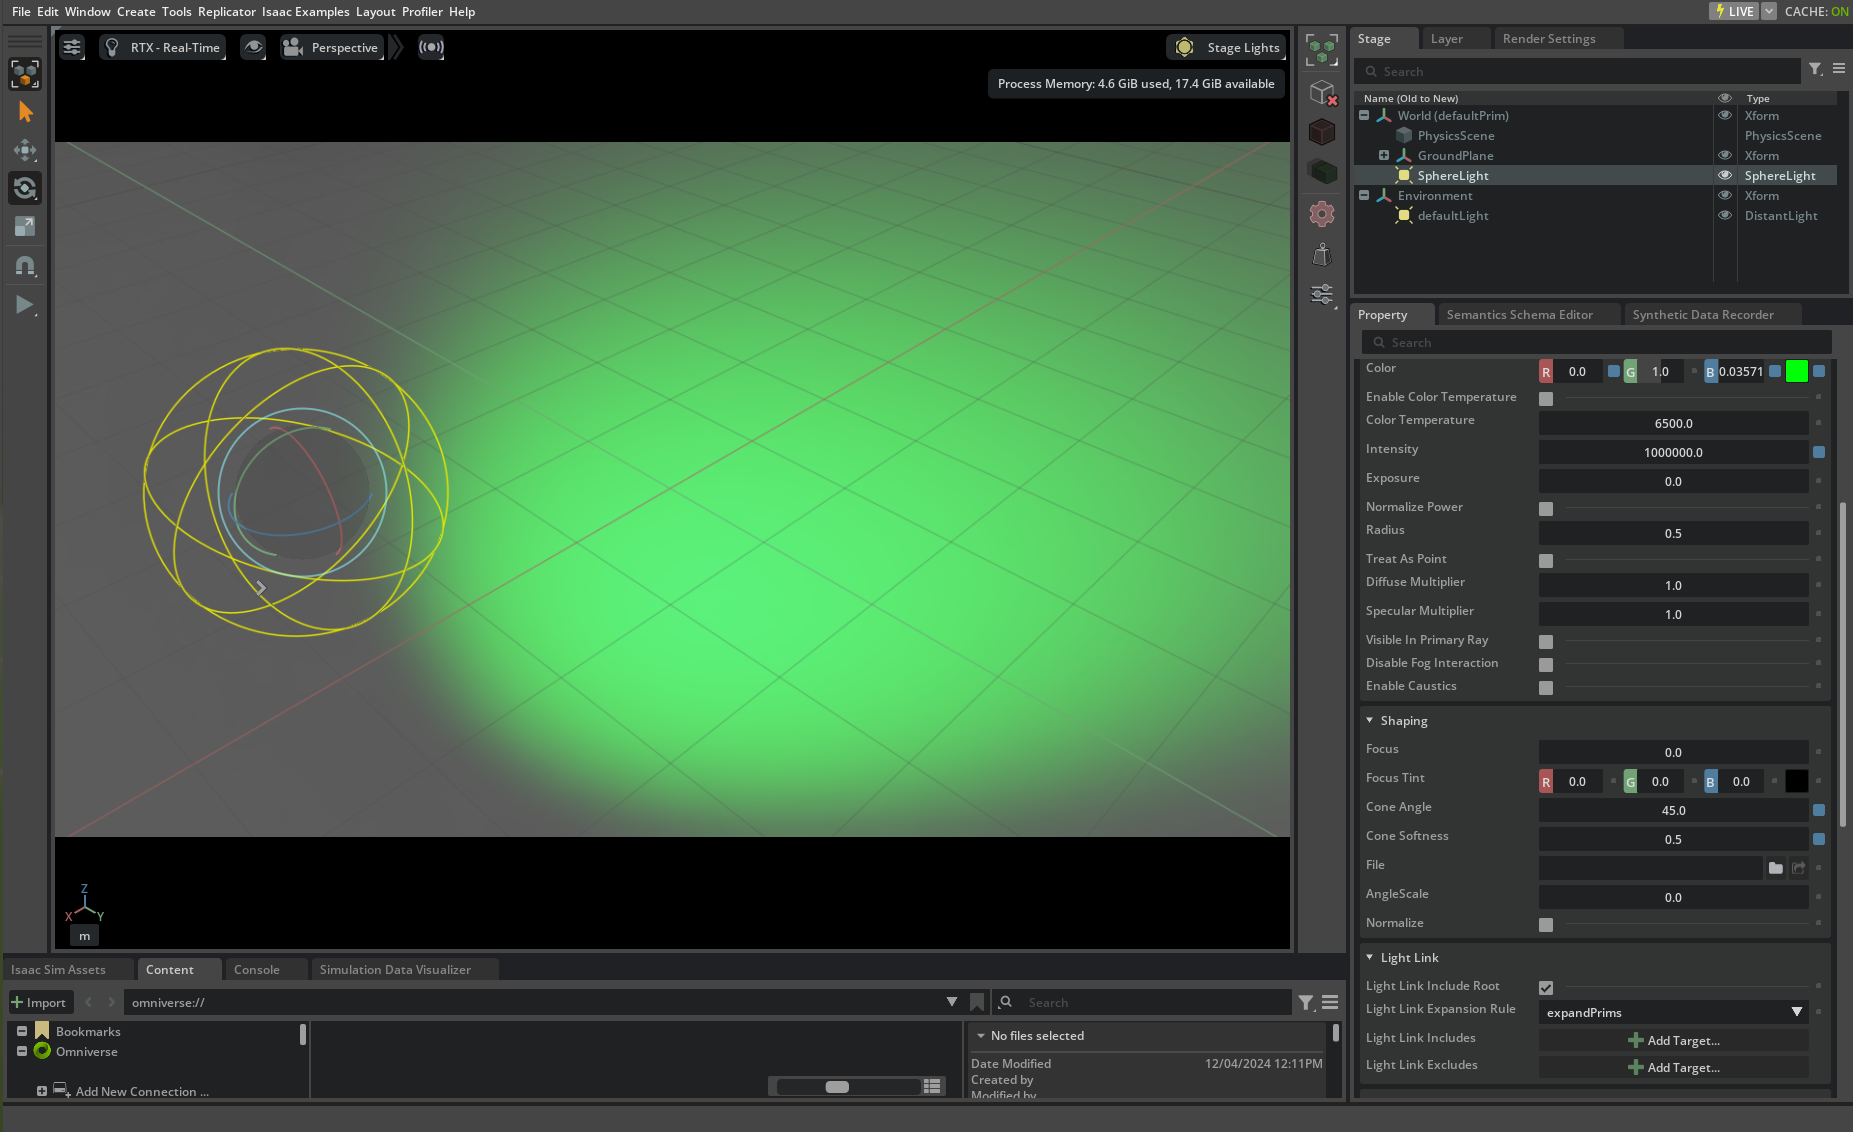Open the Replicator menu
1853x1132 pixels.
pos(227,11)
